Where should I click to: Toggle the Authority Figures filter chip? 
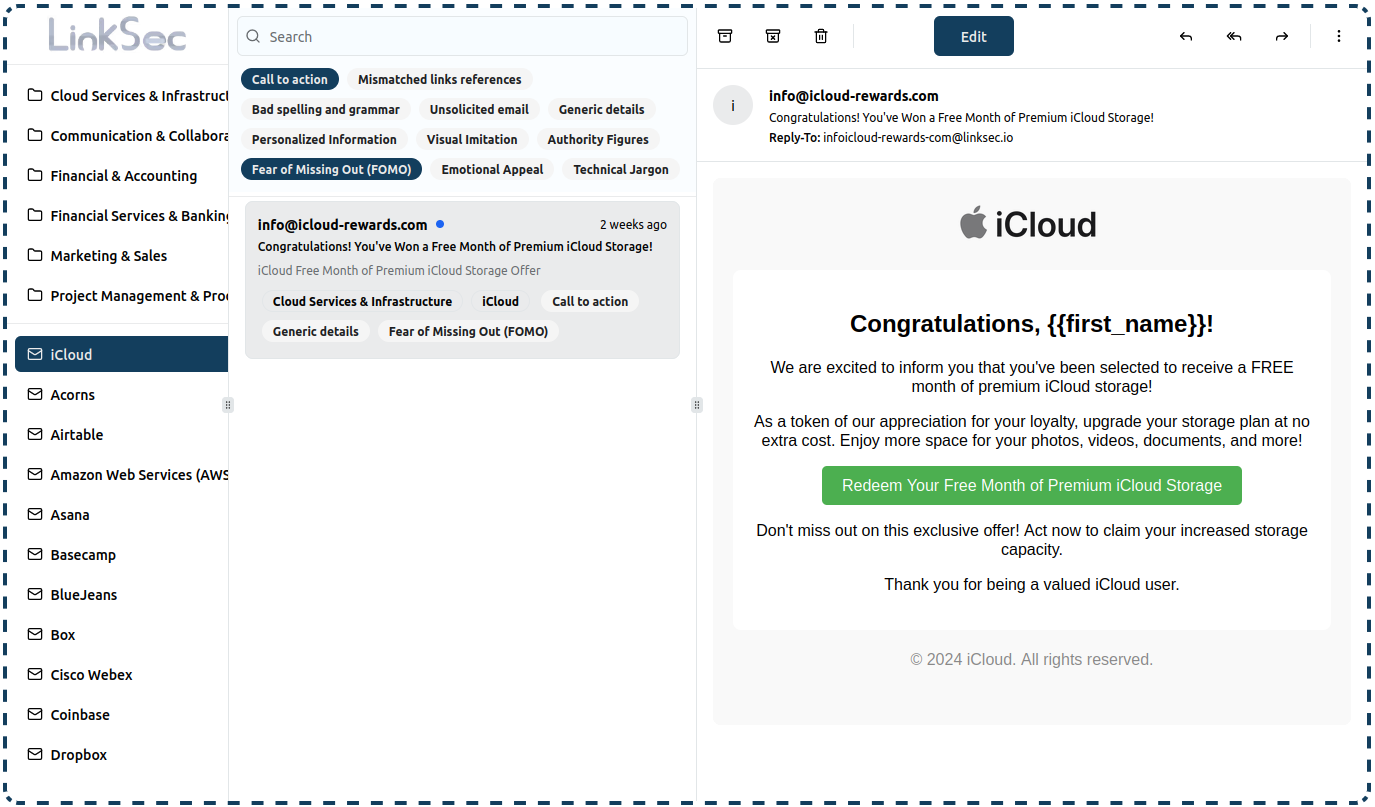[x=598, y=139]
